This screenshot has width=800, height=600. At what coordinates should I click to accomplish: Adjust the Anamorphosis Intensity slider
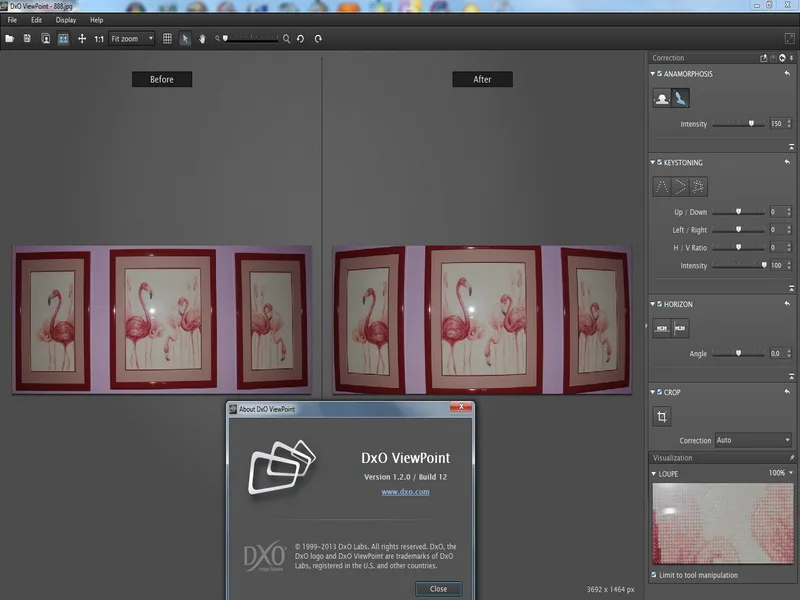[738, 123]
